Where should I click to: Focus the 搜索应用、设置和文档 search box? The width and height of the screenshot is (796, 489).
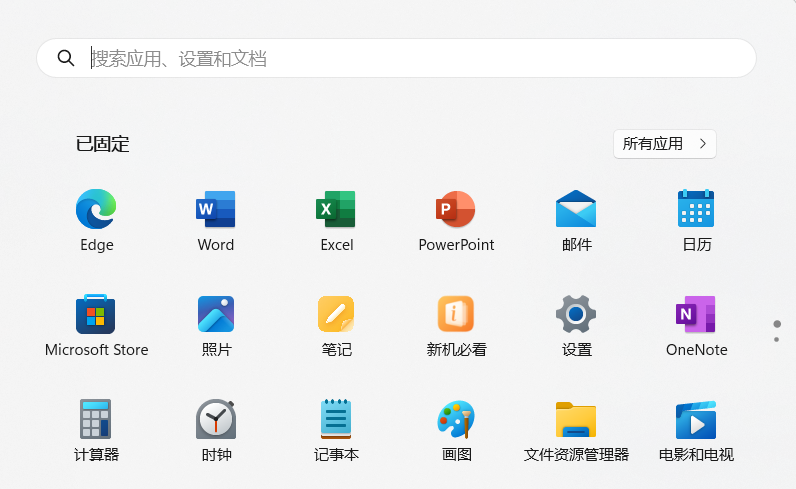[396, 58]
